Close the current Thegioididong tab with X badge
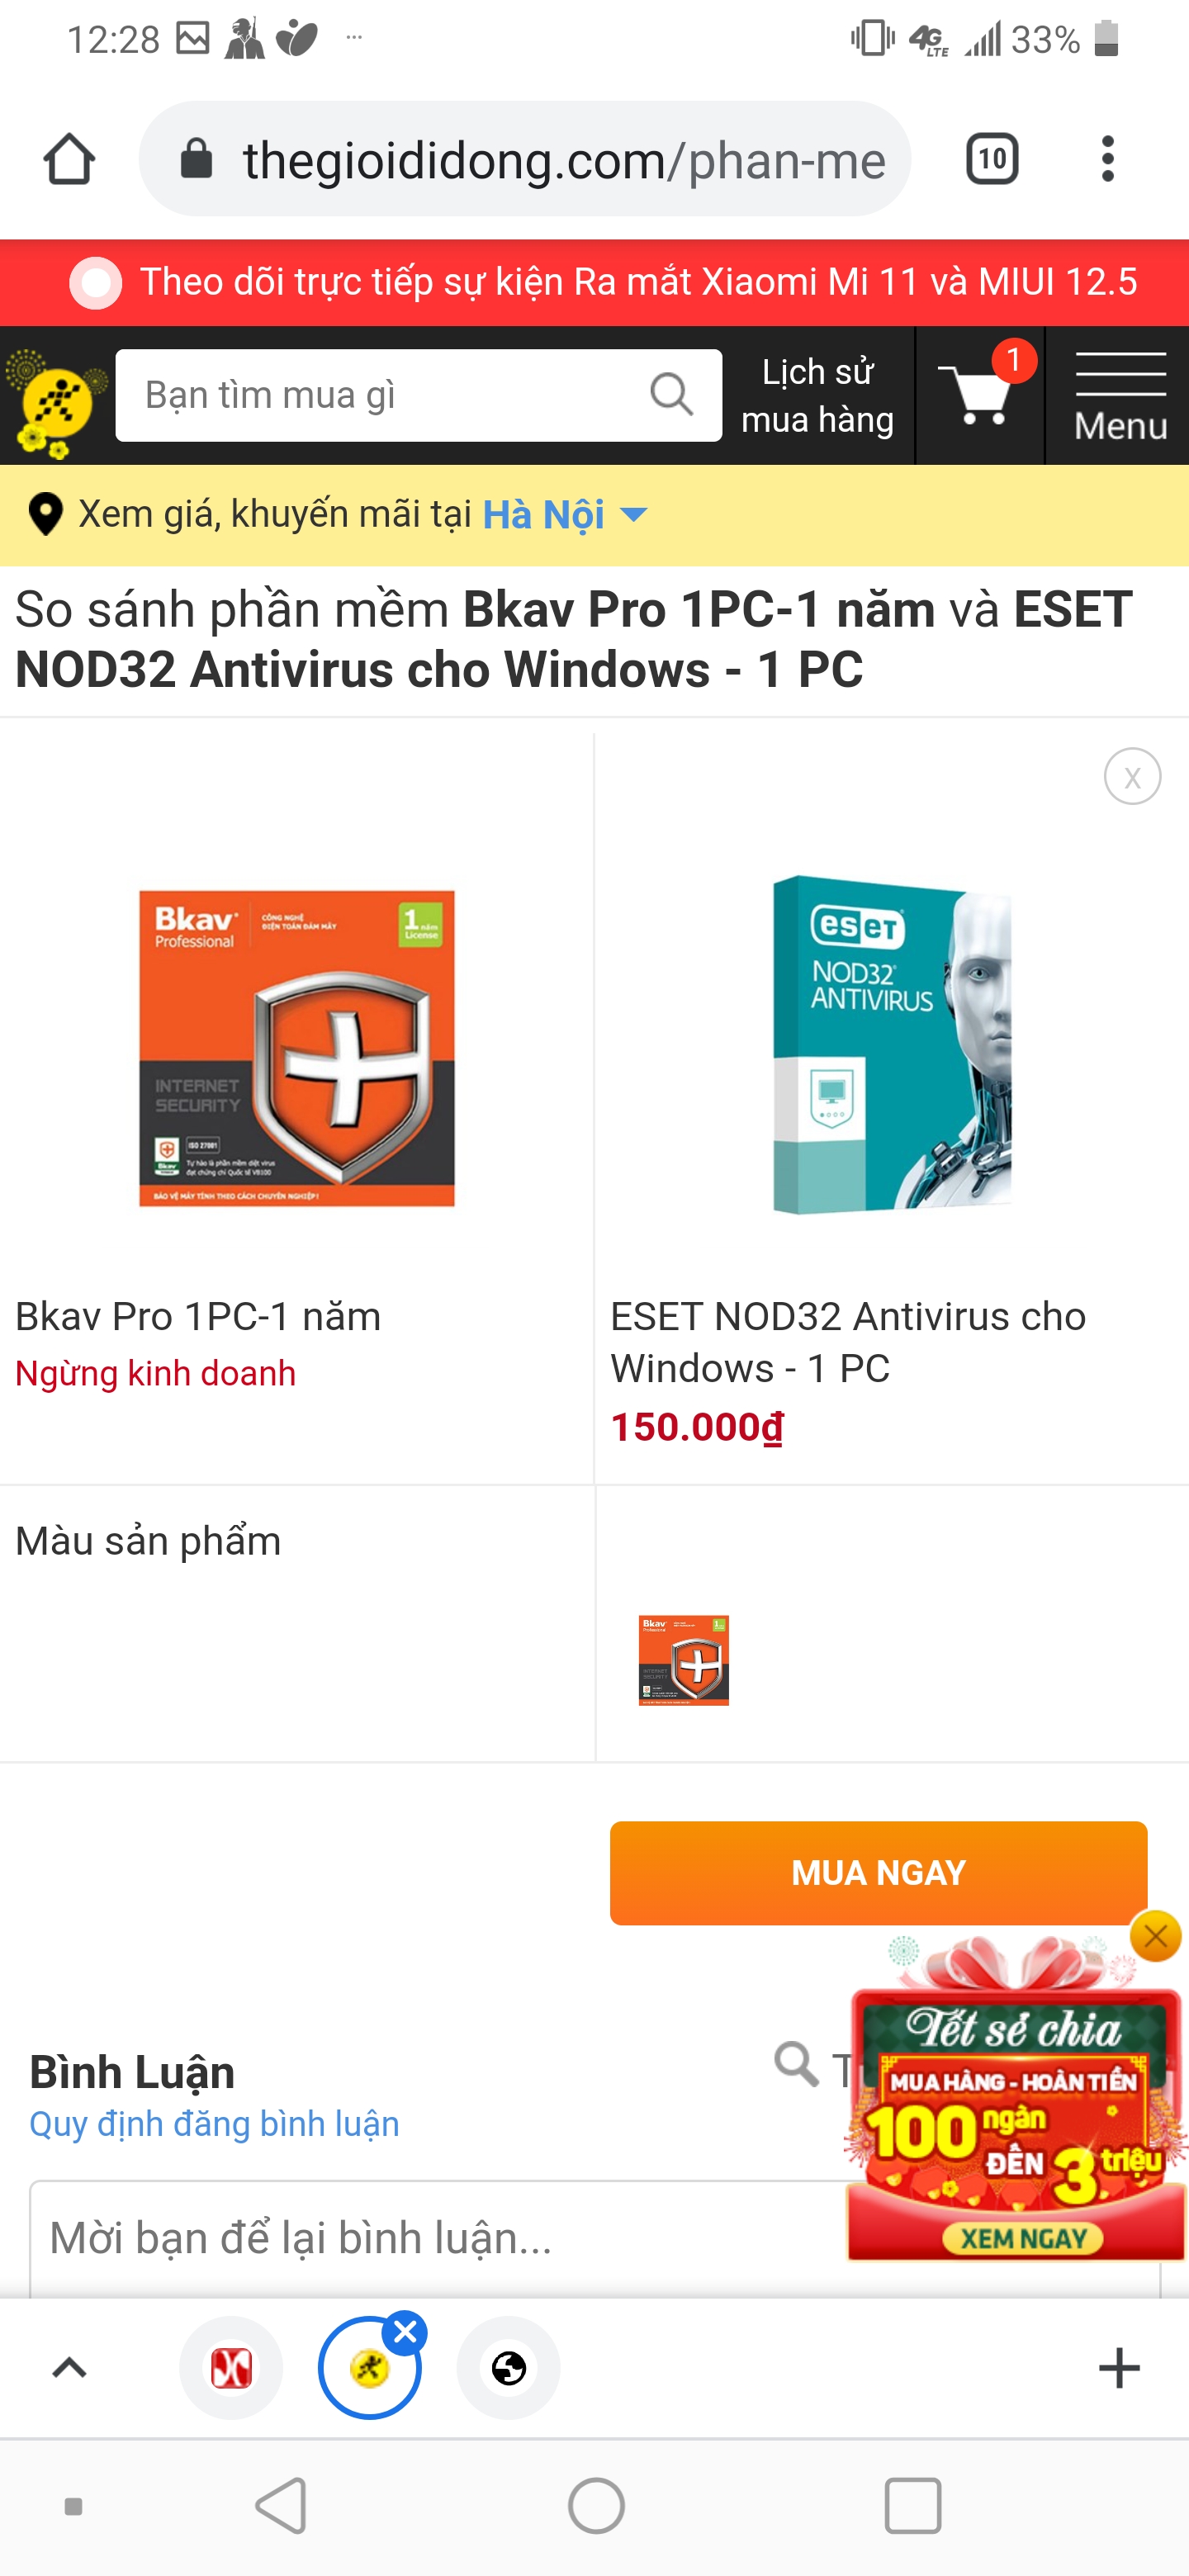The image size is (1189, 2576). click(405, 2332)
